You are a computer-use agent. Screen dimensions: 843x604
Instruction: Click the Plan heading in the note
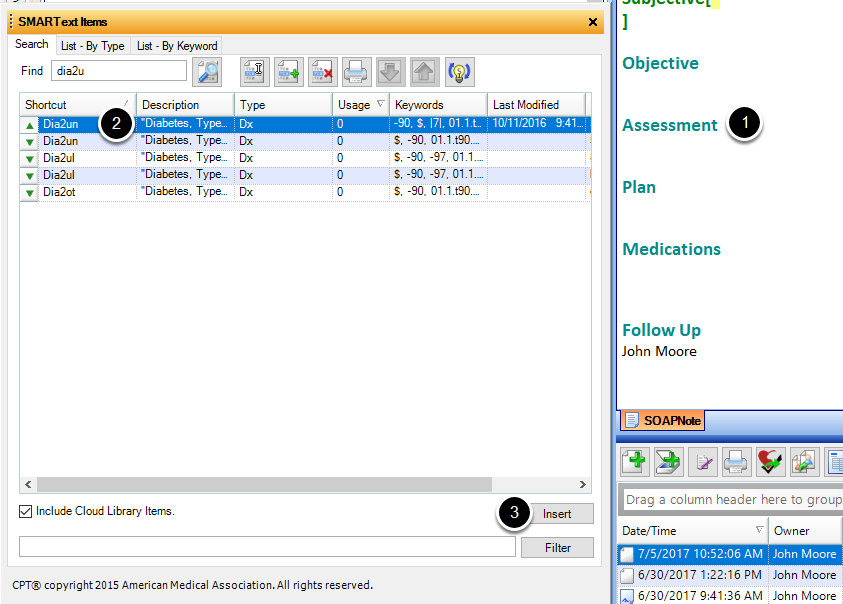pyautogui.click(x=639, y=187)
